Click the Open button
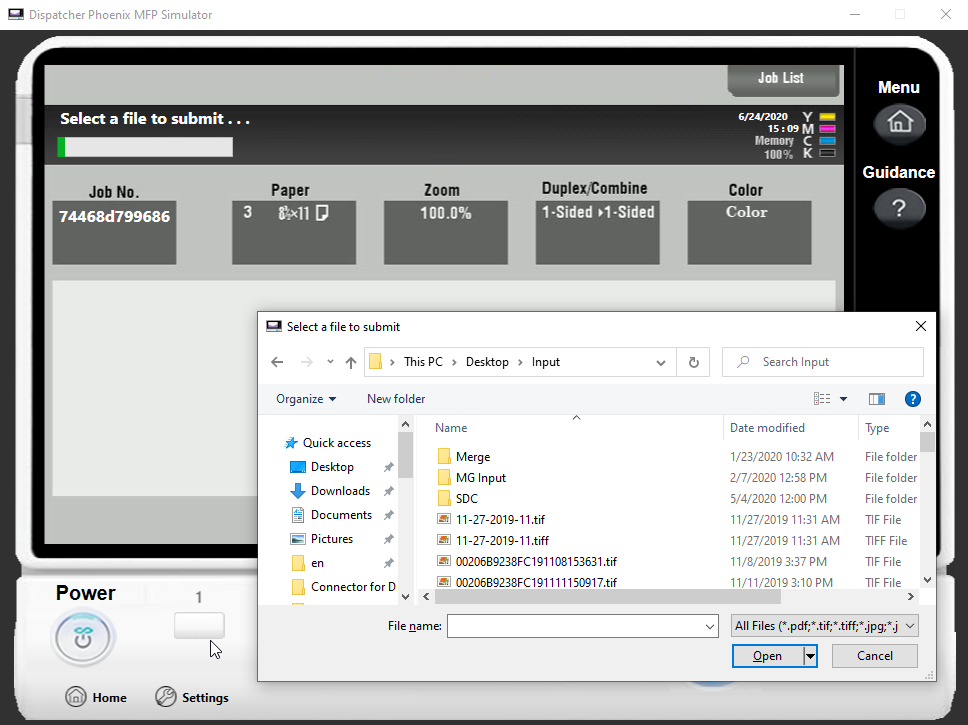968x725 pixels. [x=767, y=656]
